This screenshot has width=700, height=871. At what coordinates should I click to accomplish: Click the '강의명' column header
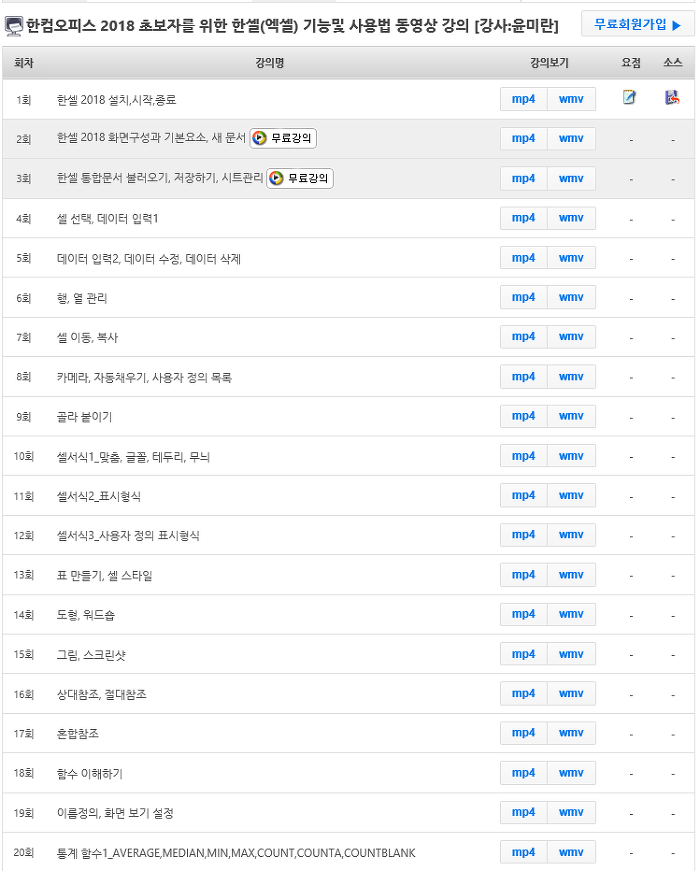click(x=270, y=63)
